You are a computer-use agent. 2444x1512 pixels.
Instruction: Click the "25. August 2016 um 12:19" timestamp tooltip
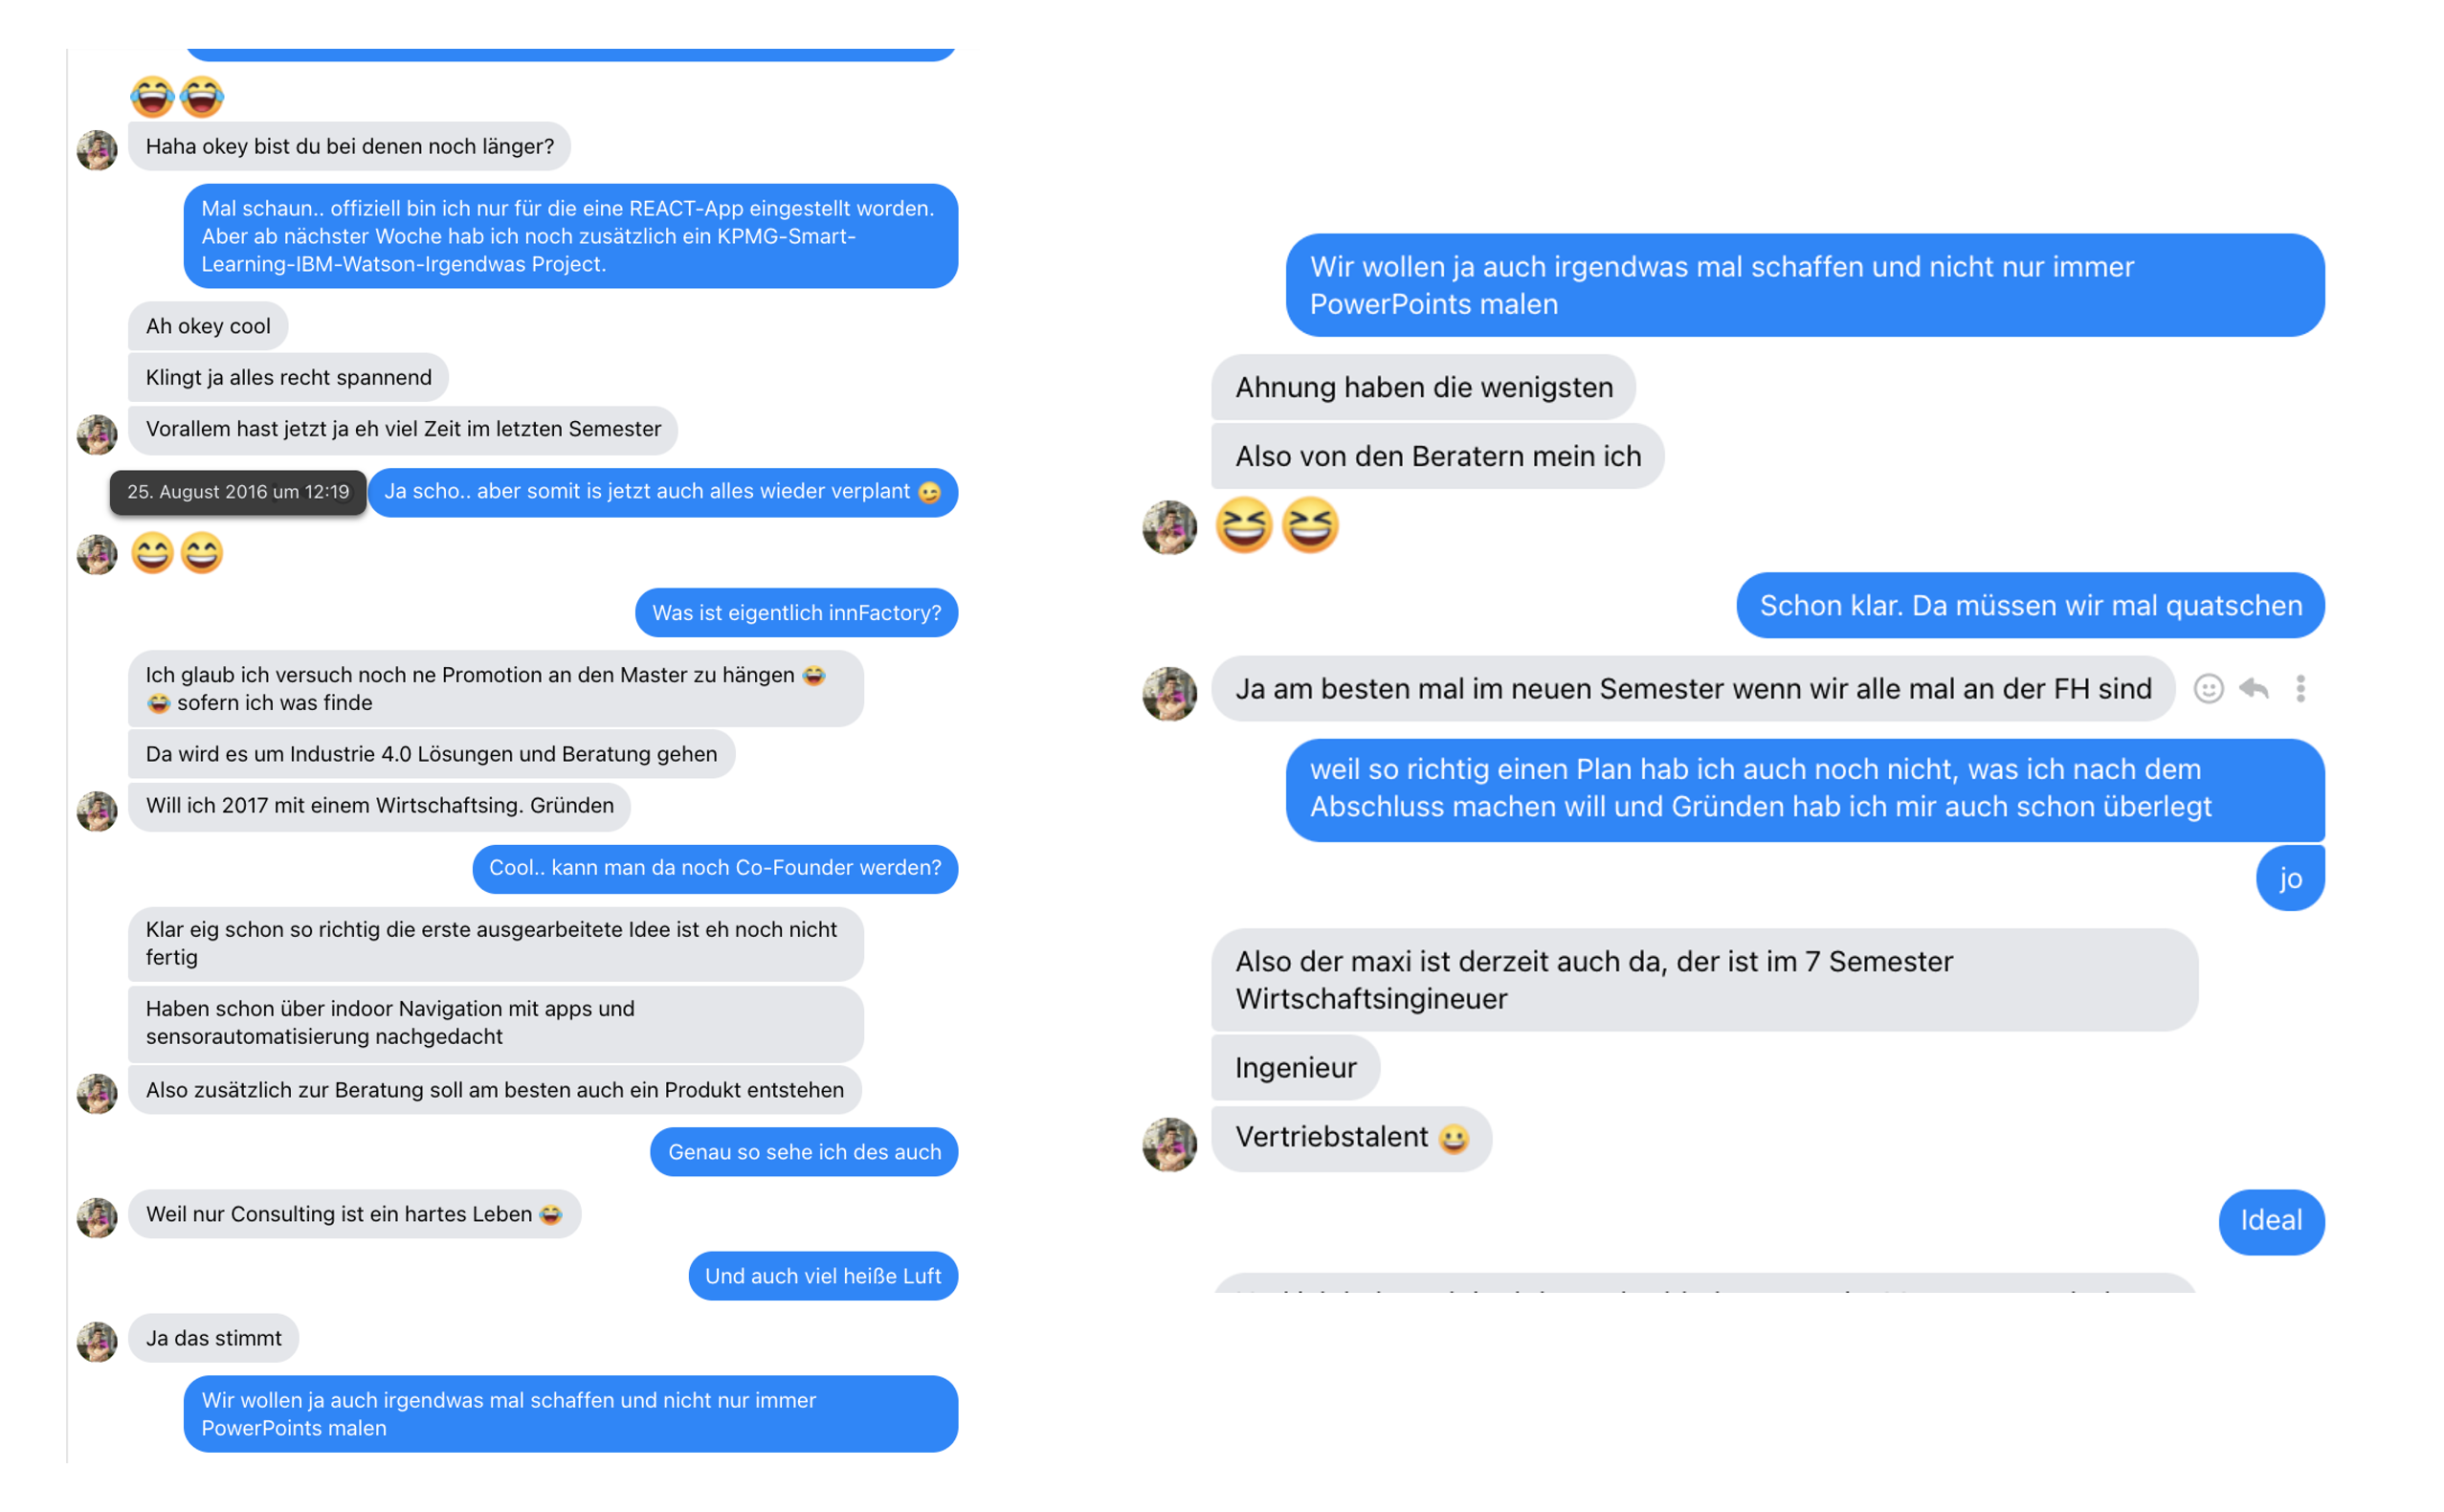tap(238, 492)
